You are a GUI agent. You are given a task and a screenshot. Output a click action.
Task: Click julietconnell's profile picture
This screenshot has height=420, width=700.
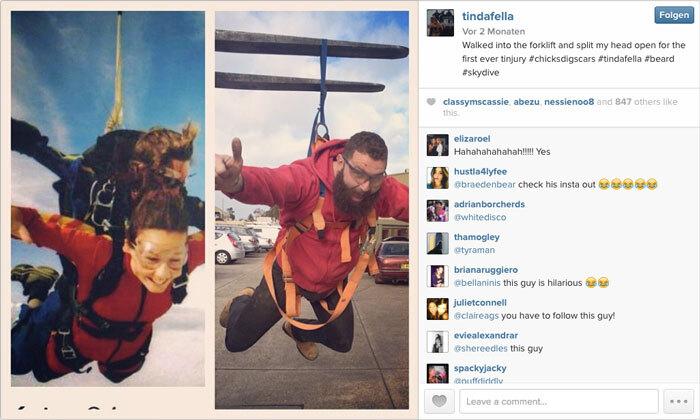click(x=438, y=309)
